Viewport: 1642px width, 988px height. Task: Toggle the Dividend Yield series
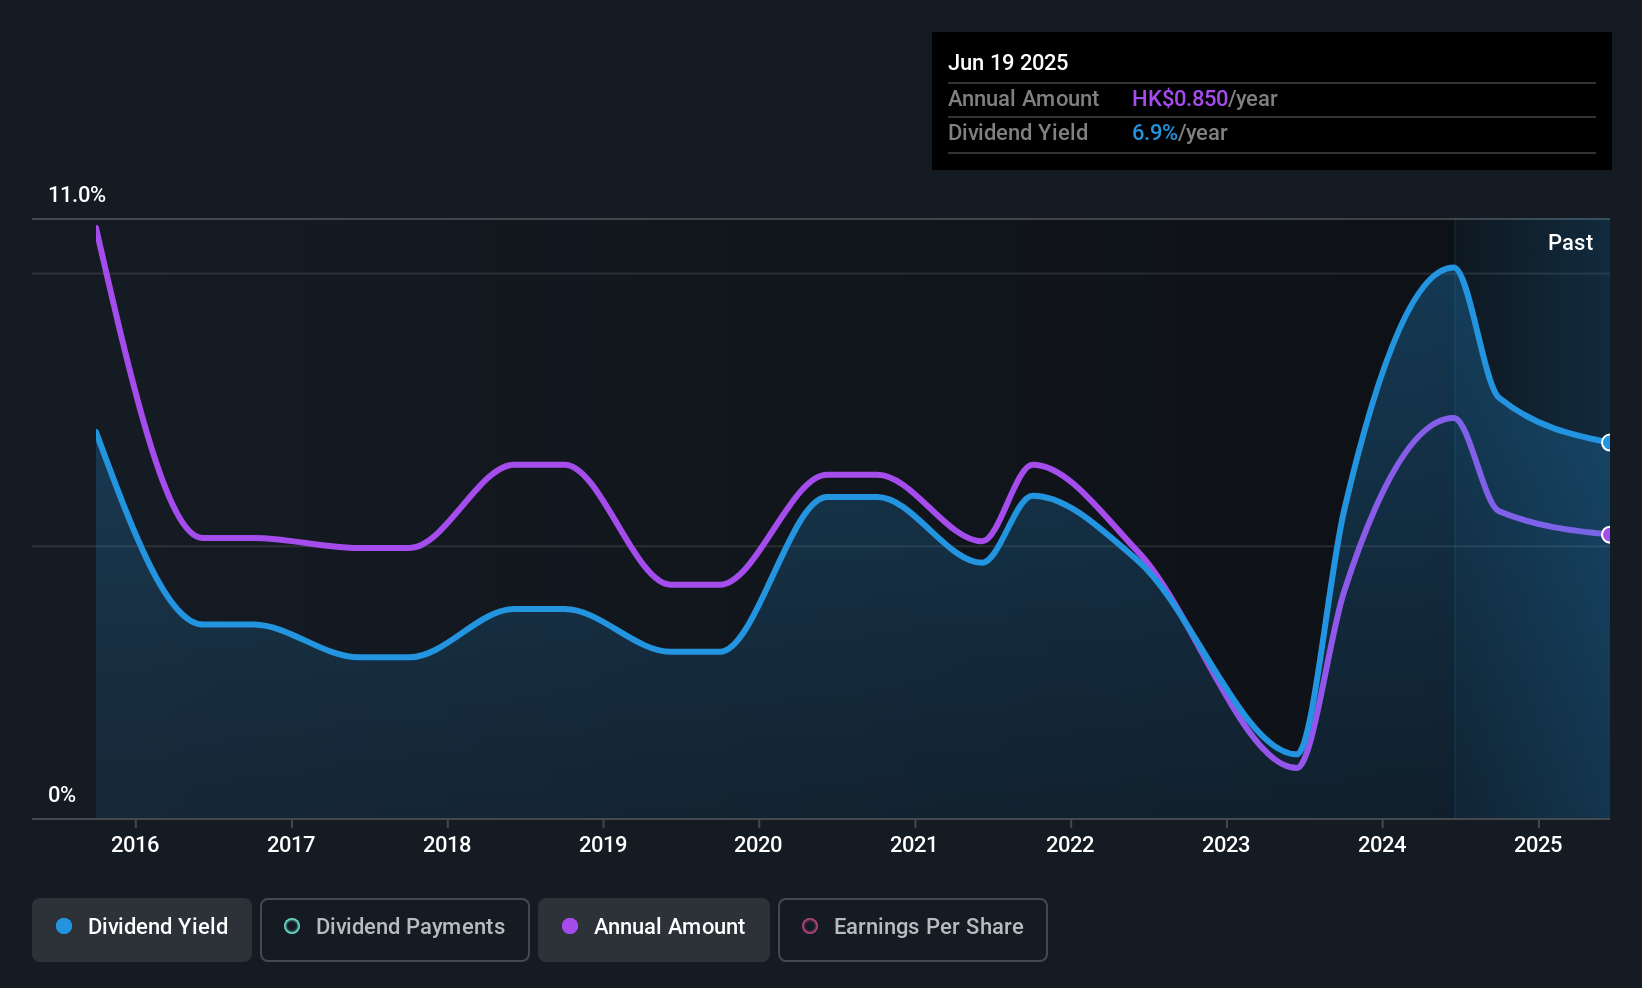pyautogui.click(x=142, y=929)
